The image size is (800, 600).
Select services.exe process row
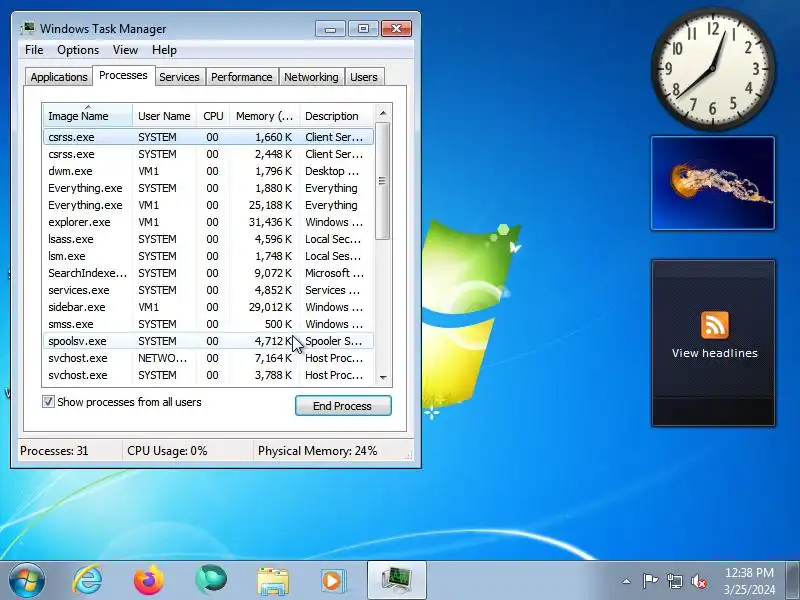[x=208, y=290]
